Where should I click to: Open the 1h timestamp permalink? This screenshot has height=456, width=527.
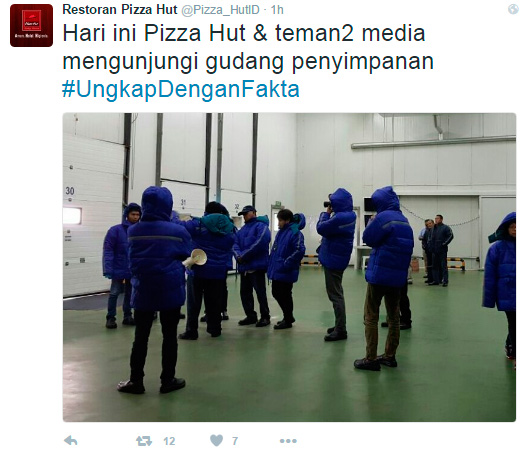click(x=277, y=10)
